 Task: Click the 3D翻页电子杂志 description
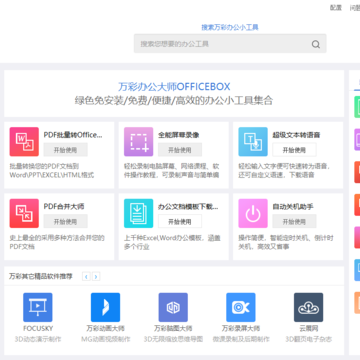click(308, 339)
